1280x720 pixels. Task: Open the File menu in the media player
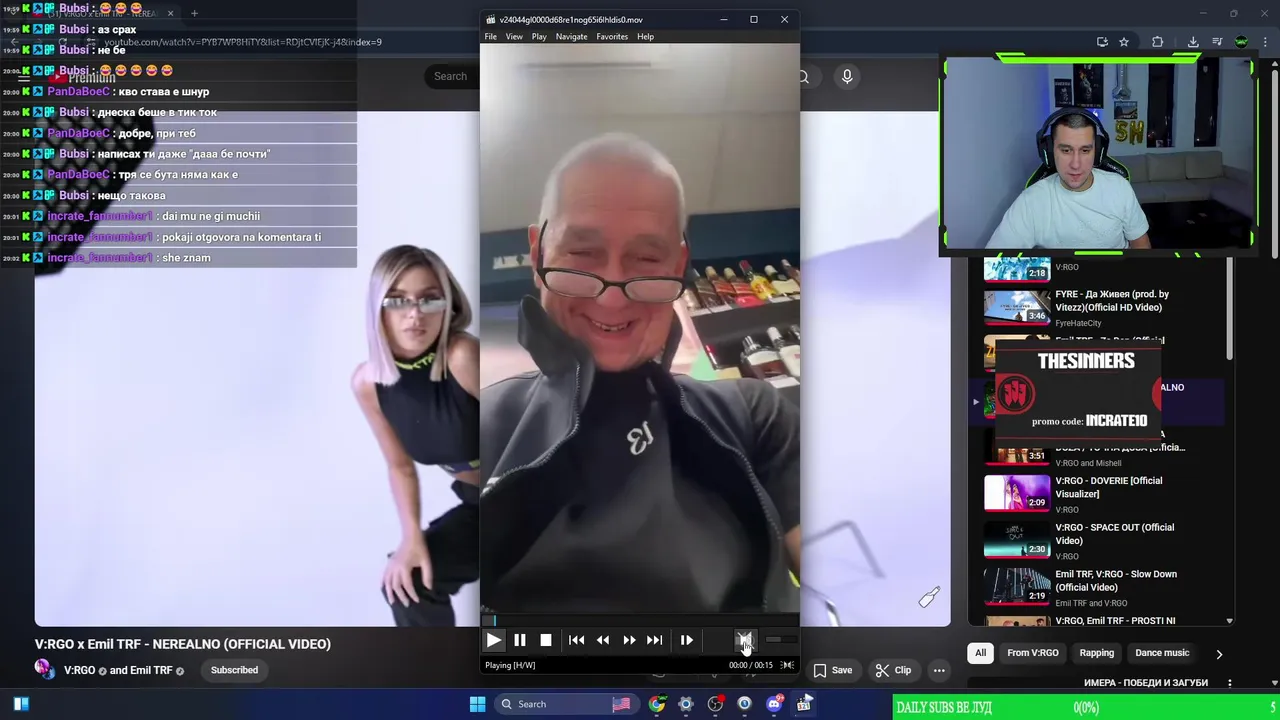coord(491,37)
